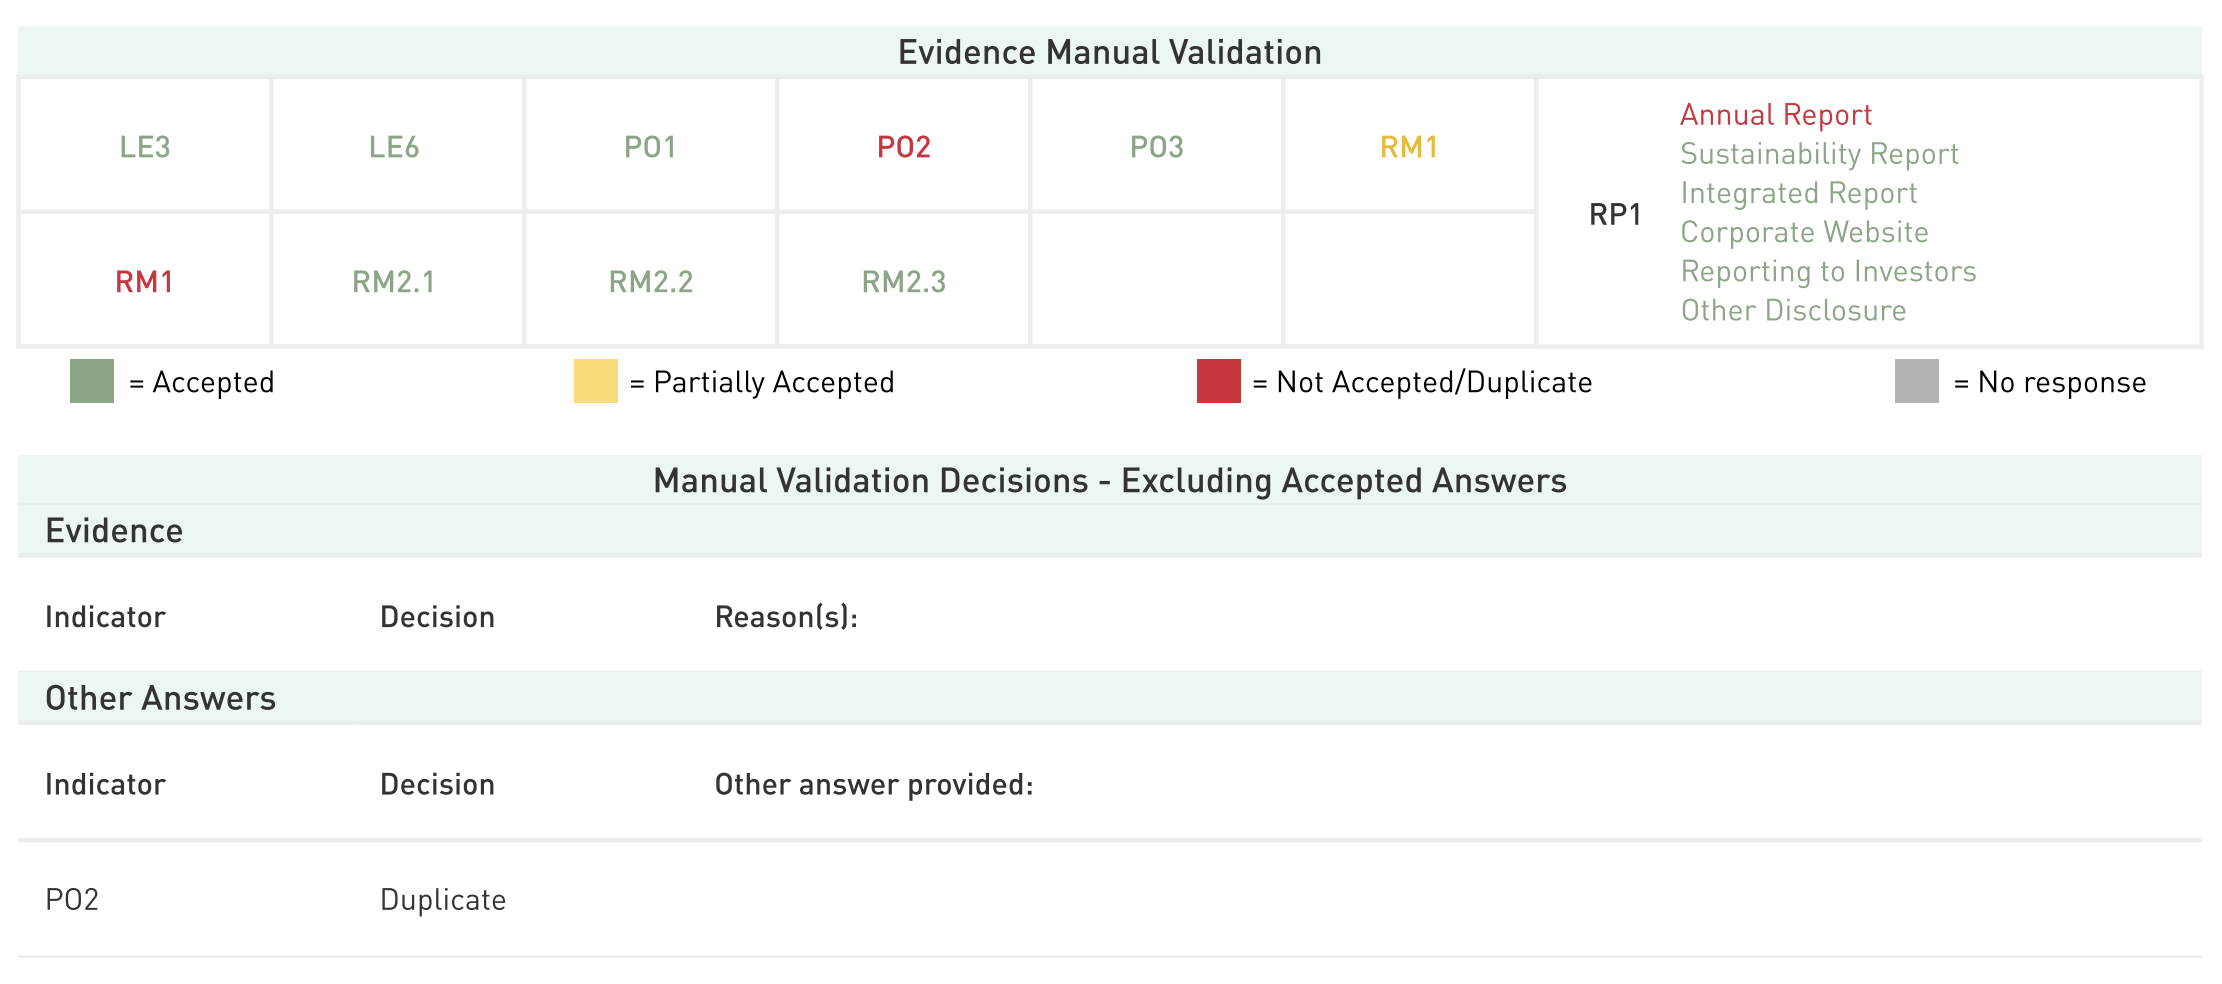2222x984 pixels.
Task: Select the LE3 indicator cell
Action: point(145,147)
